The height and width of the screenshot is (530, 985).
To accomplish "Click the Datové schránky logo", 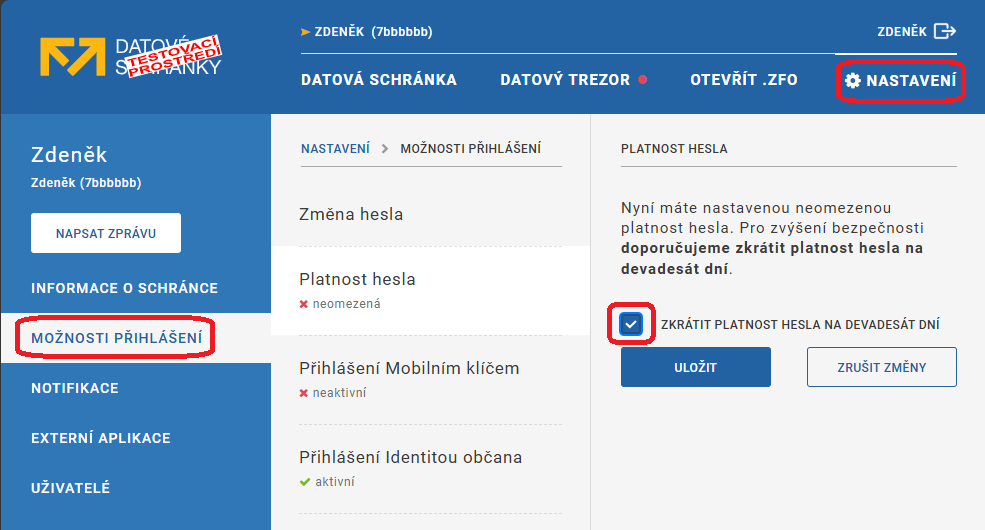I will click(130, 58).
